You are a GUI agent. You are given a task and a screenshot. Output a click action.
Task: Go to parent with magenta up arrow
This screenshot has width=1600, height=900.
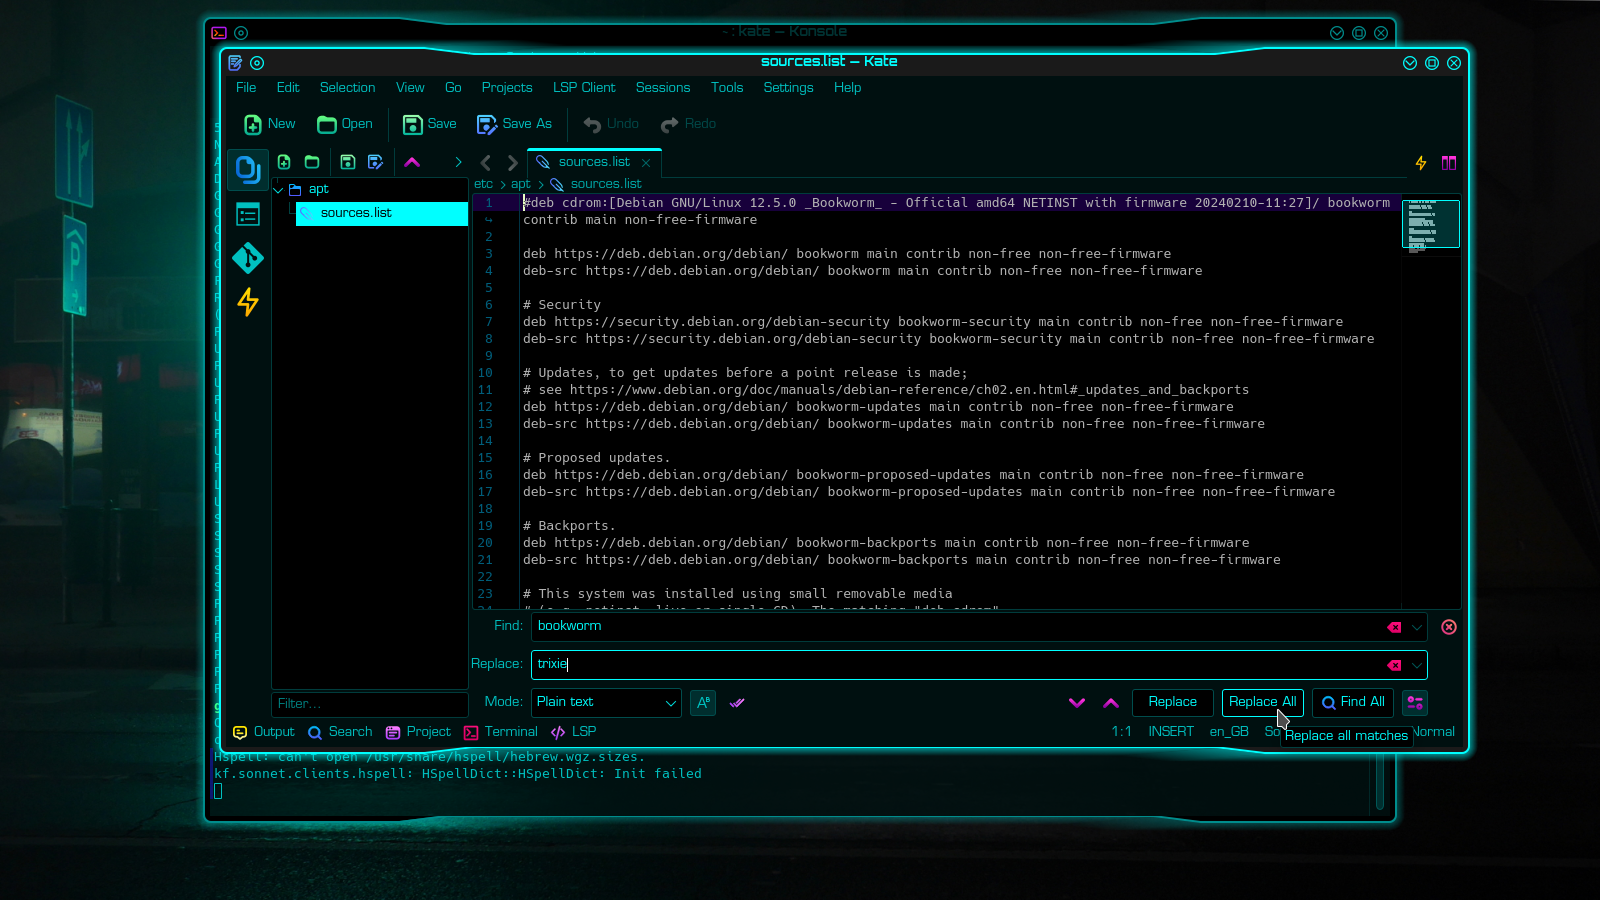412,162
